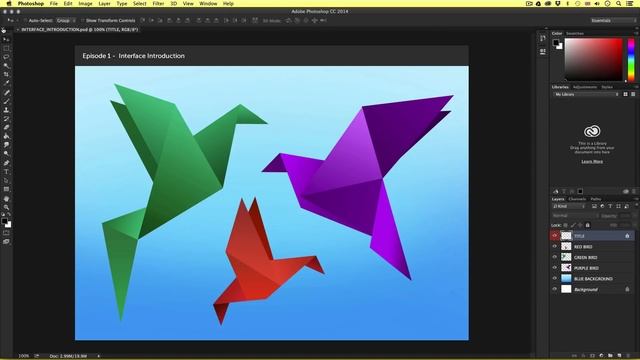Open the Apple menu
The image size is (640, 360).
[9, 3]
